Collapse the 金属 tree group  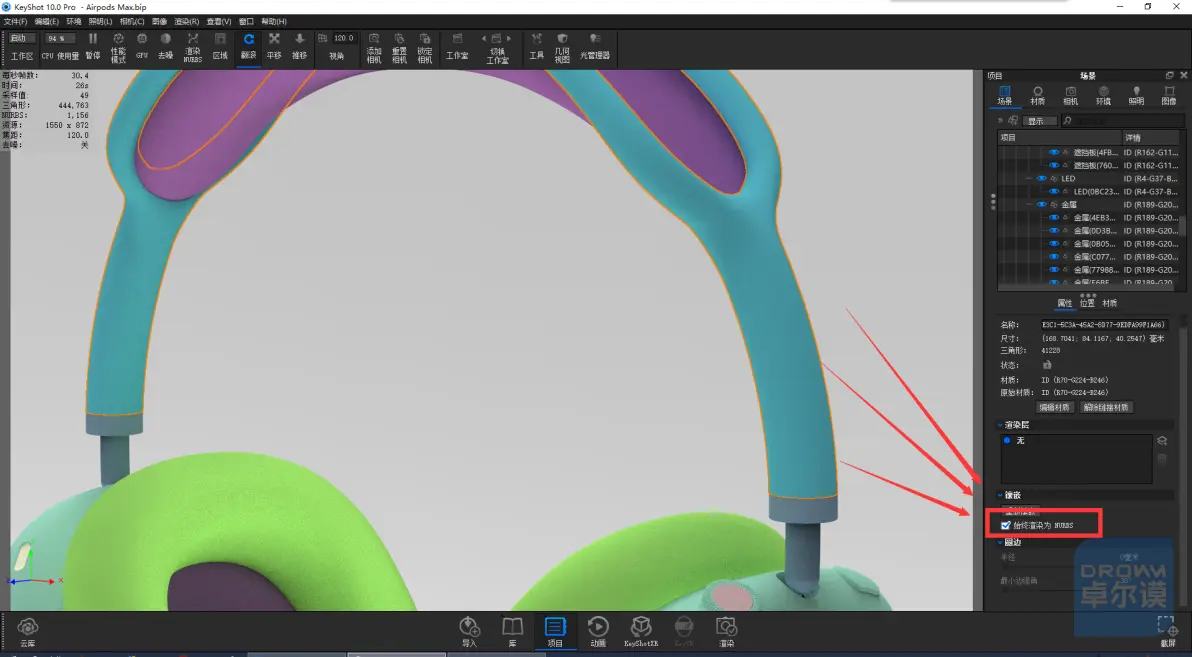1029,205
